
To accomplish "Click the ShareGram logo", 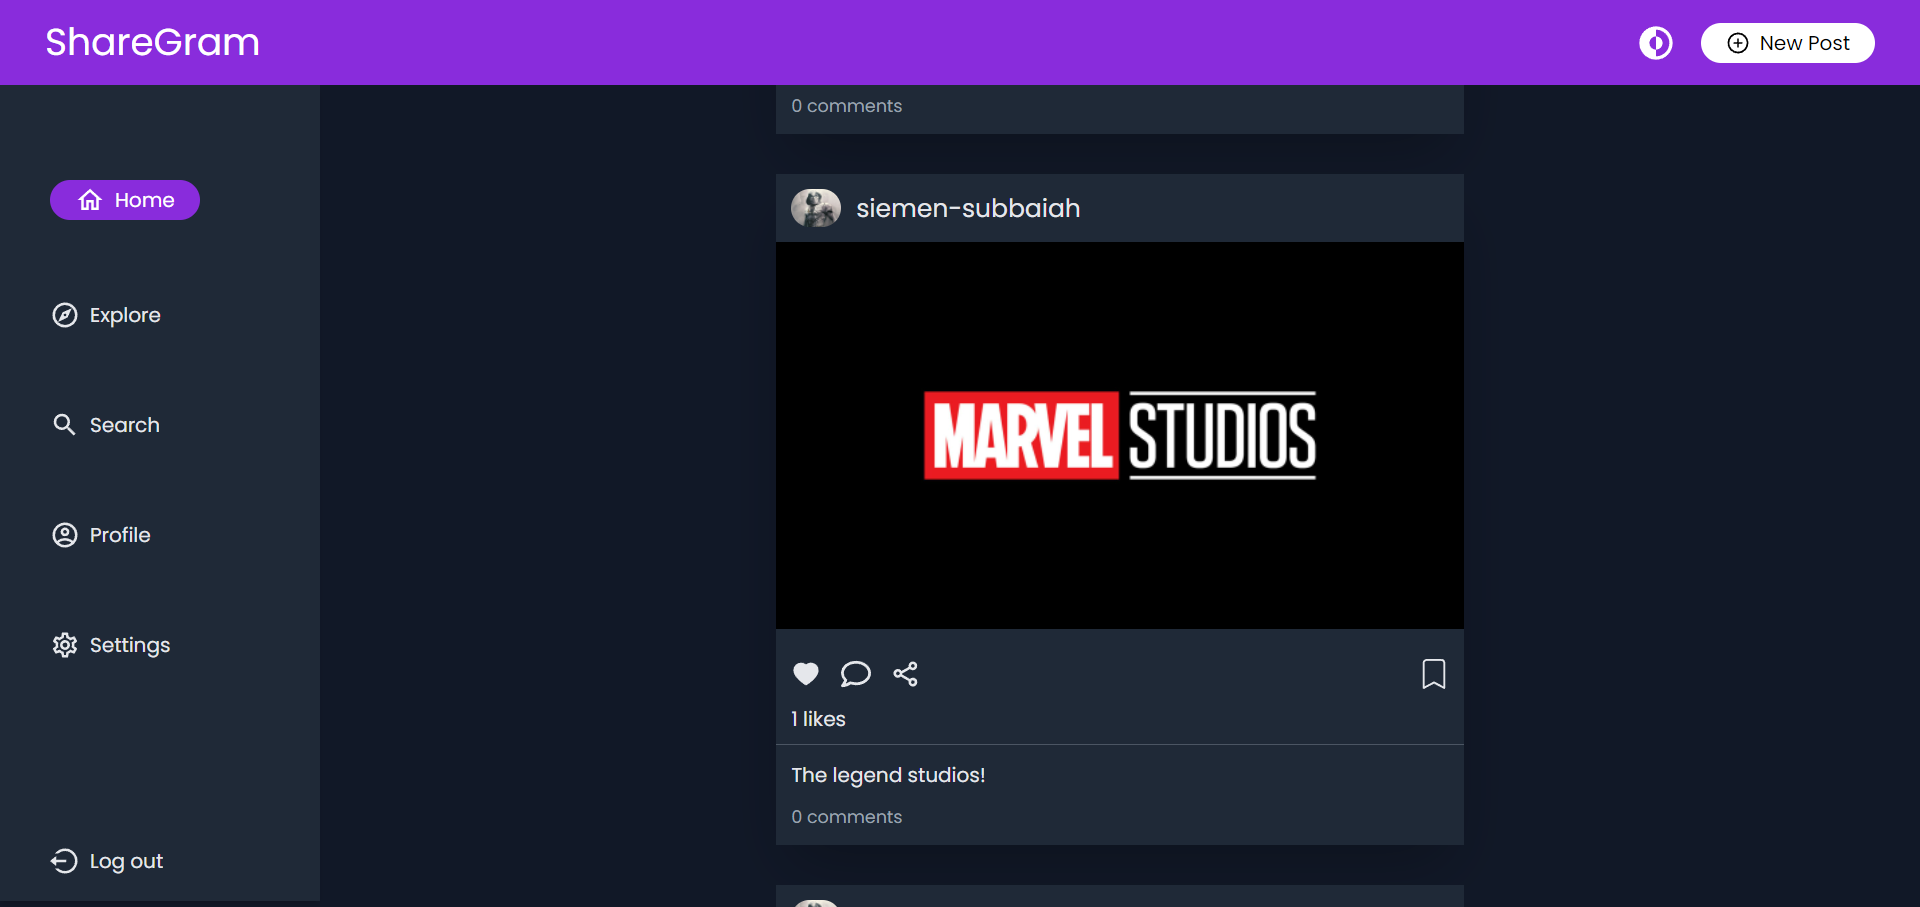I will pos(151,42).
